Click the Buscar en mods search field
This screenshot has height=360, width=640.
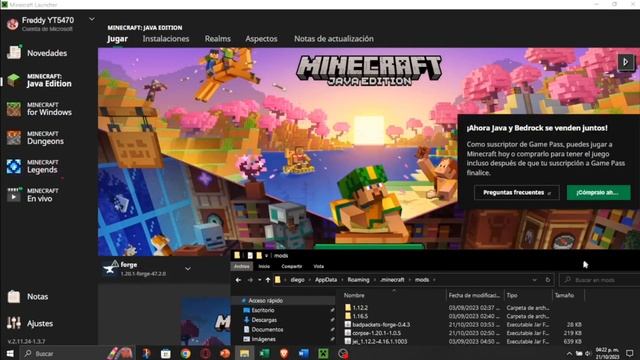(599, 280)
